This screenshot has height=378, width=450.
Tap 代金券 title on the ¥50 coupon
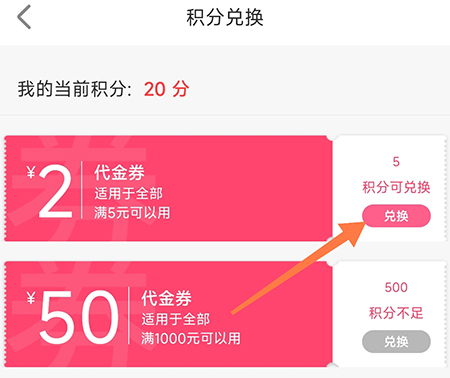(166, 298)
